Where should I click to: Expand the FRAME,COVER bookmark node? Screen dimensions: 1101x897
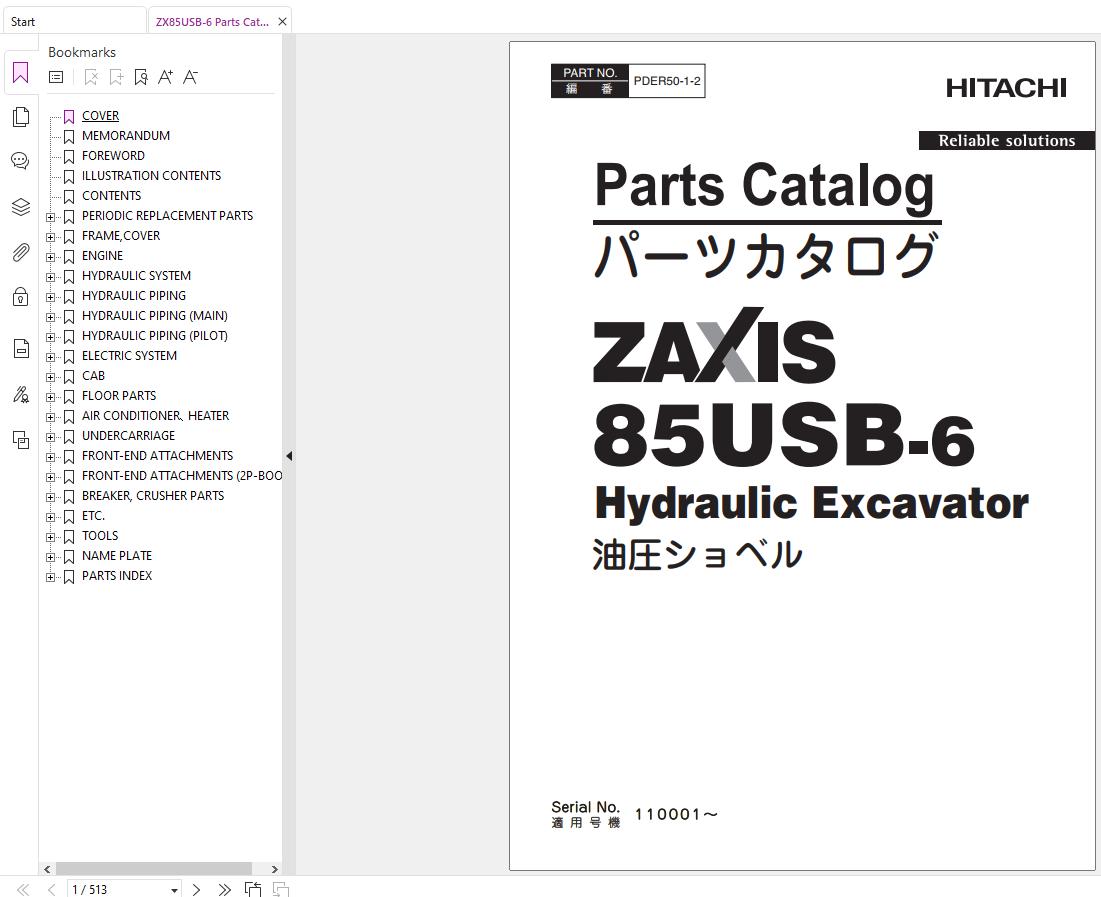coord(51,237)
